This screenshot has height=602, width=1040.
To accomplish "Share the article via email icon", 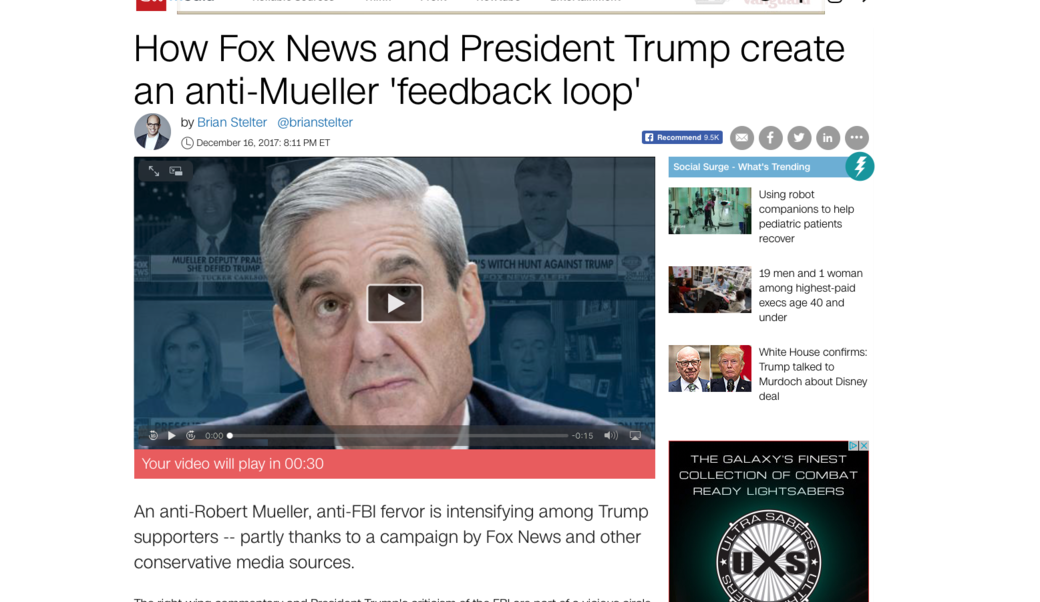I will [x=742, y=138].
